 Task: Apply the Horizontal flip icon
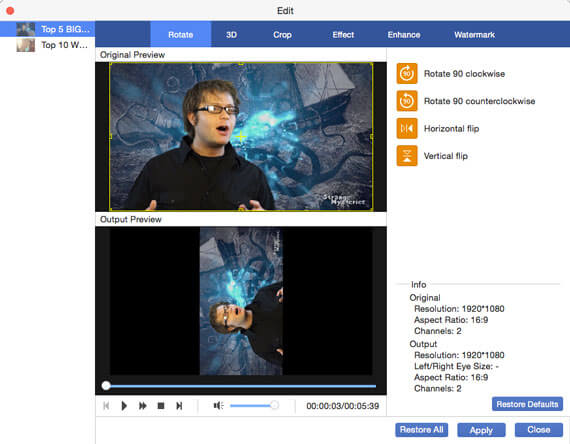click(x=407, y=128)
